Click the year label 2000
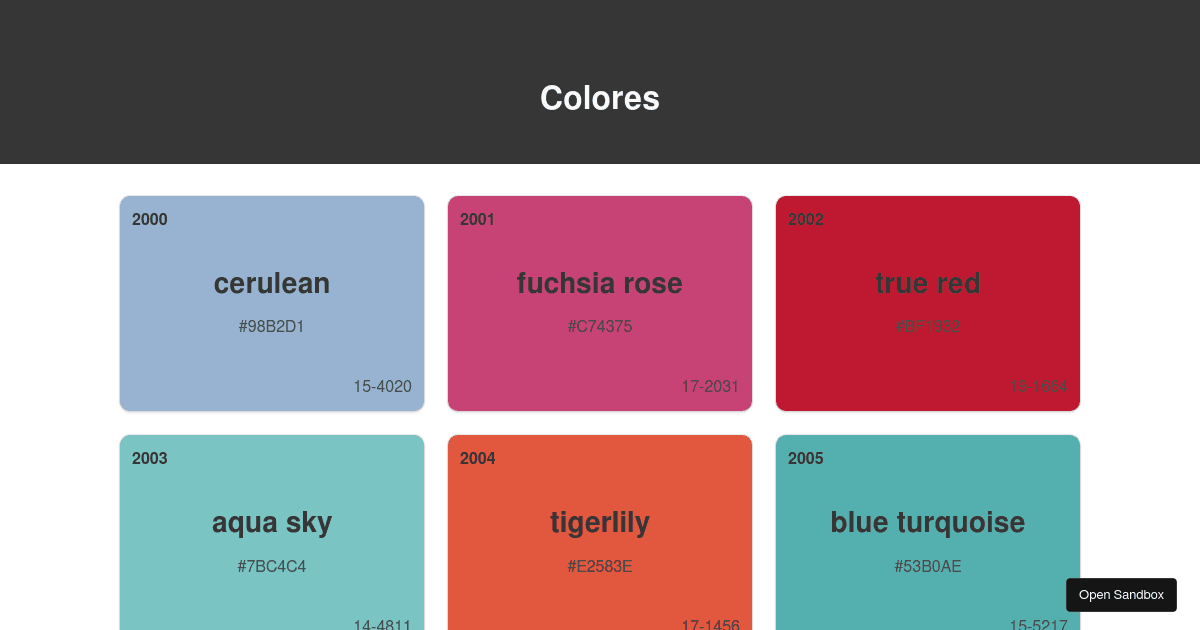 tap(150, 219)
